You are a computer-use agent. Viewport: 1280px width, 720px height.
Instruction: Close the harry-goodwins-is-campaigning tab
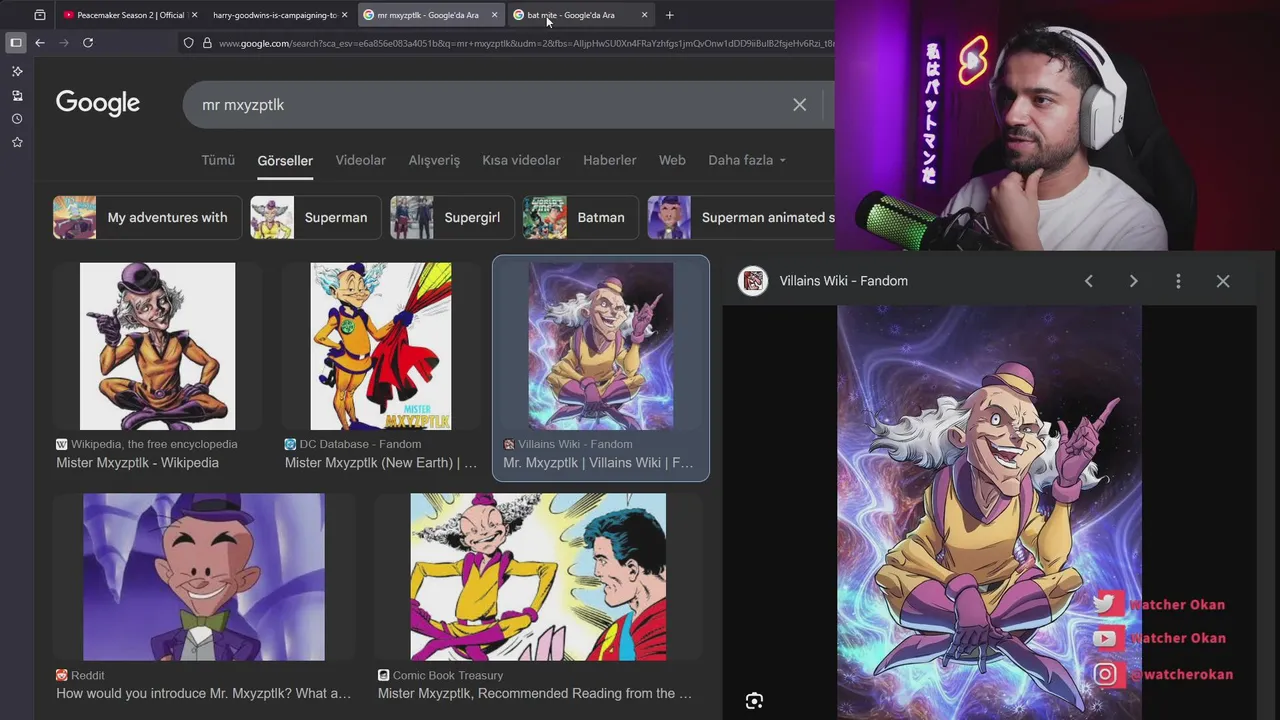click(x=344, y=15)
